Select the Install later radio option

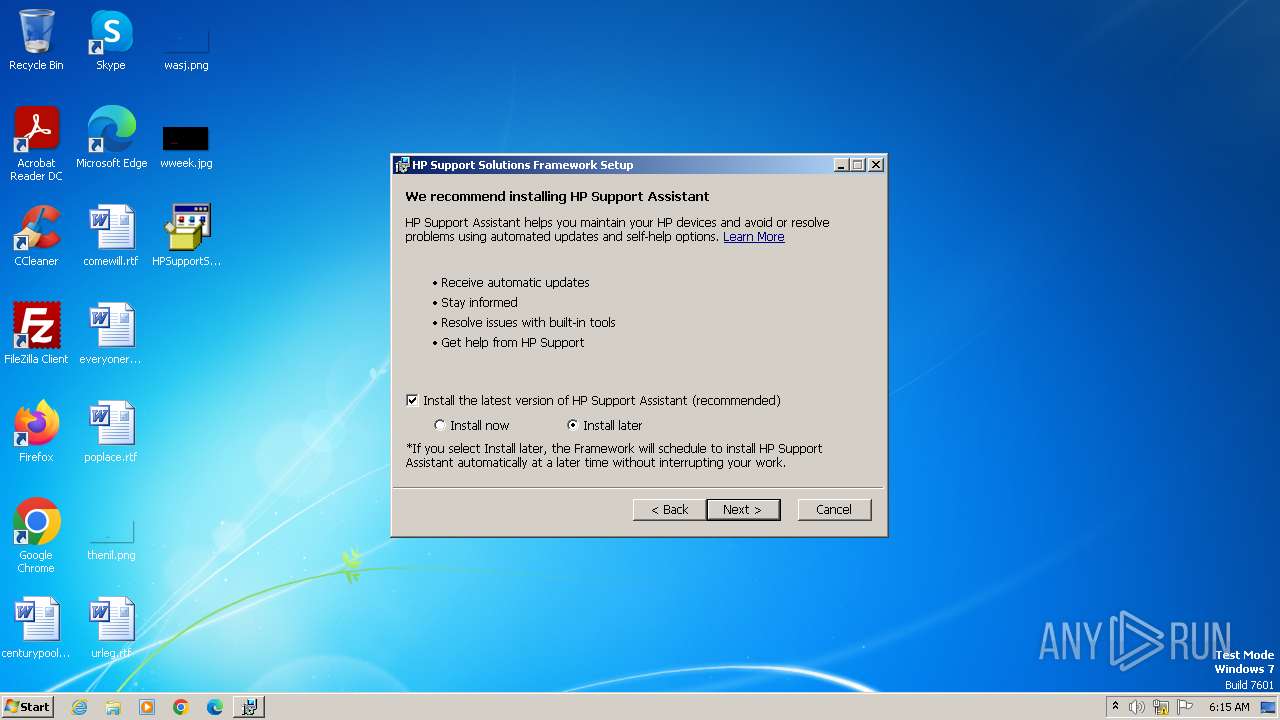coord(573,425)
